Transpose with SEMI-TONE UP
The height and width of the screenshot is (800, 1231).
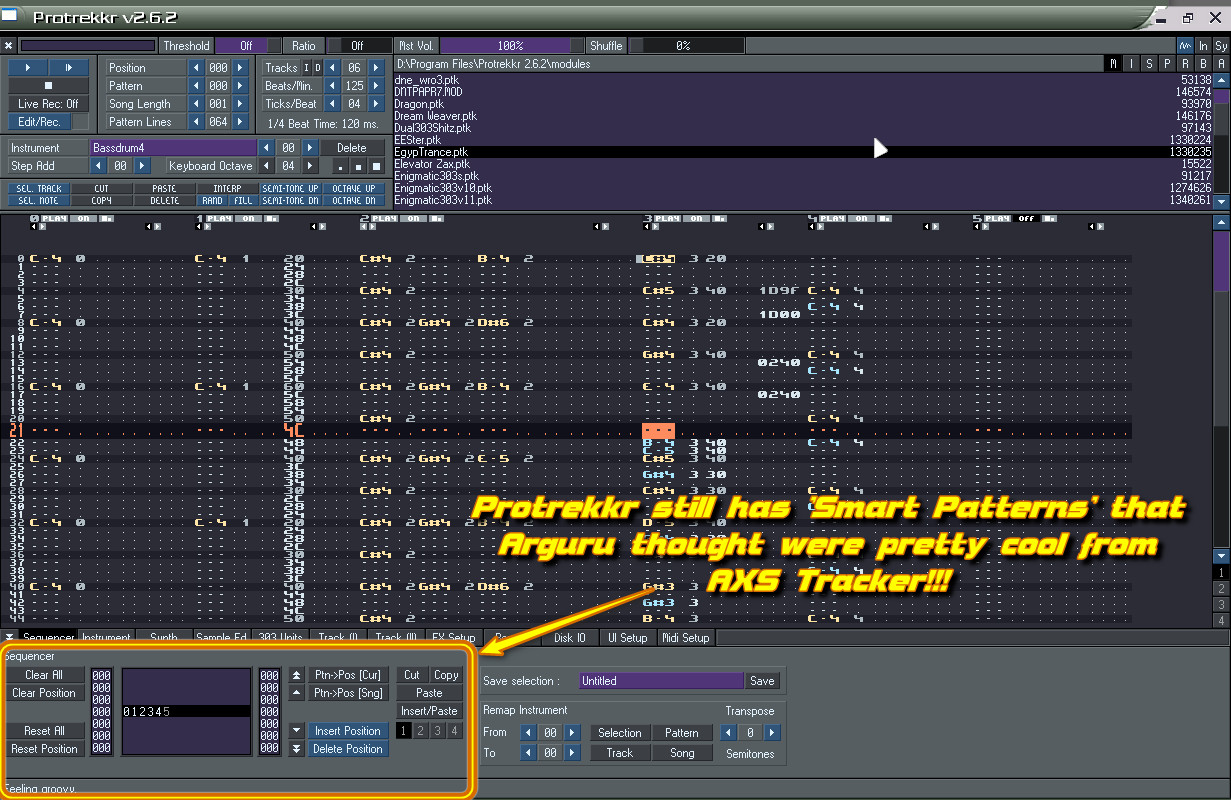(x=290, y=188)
